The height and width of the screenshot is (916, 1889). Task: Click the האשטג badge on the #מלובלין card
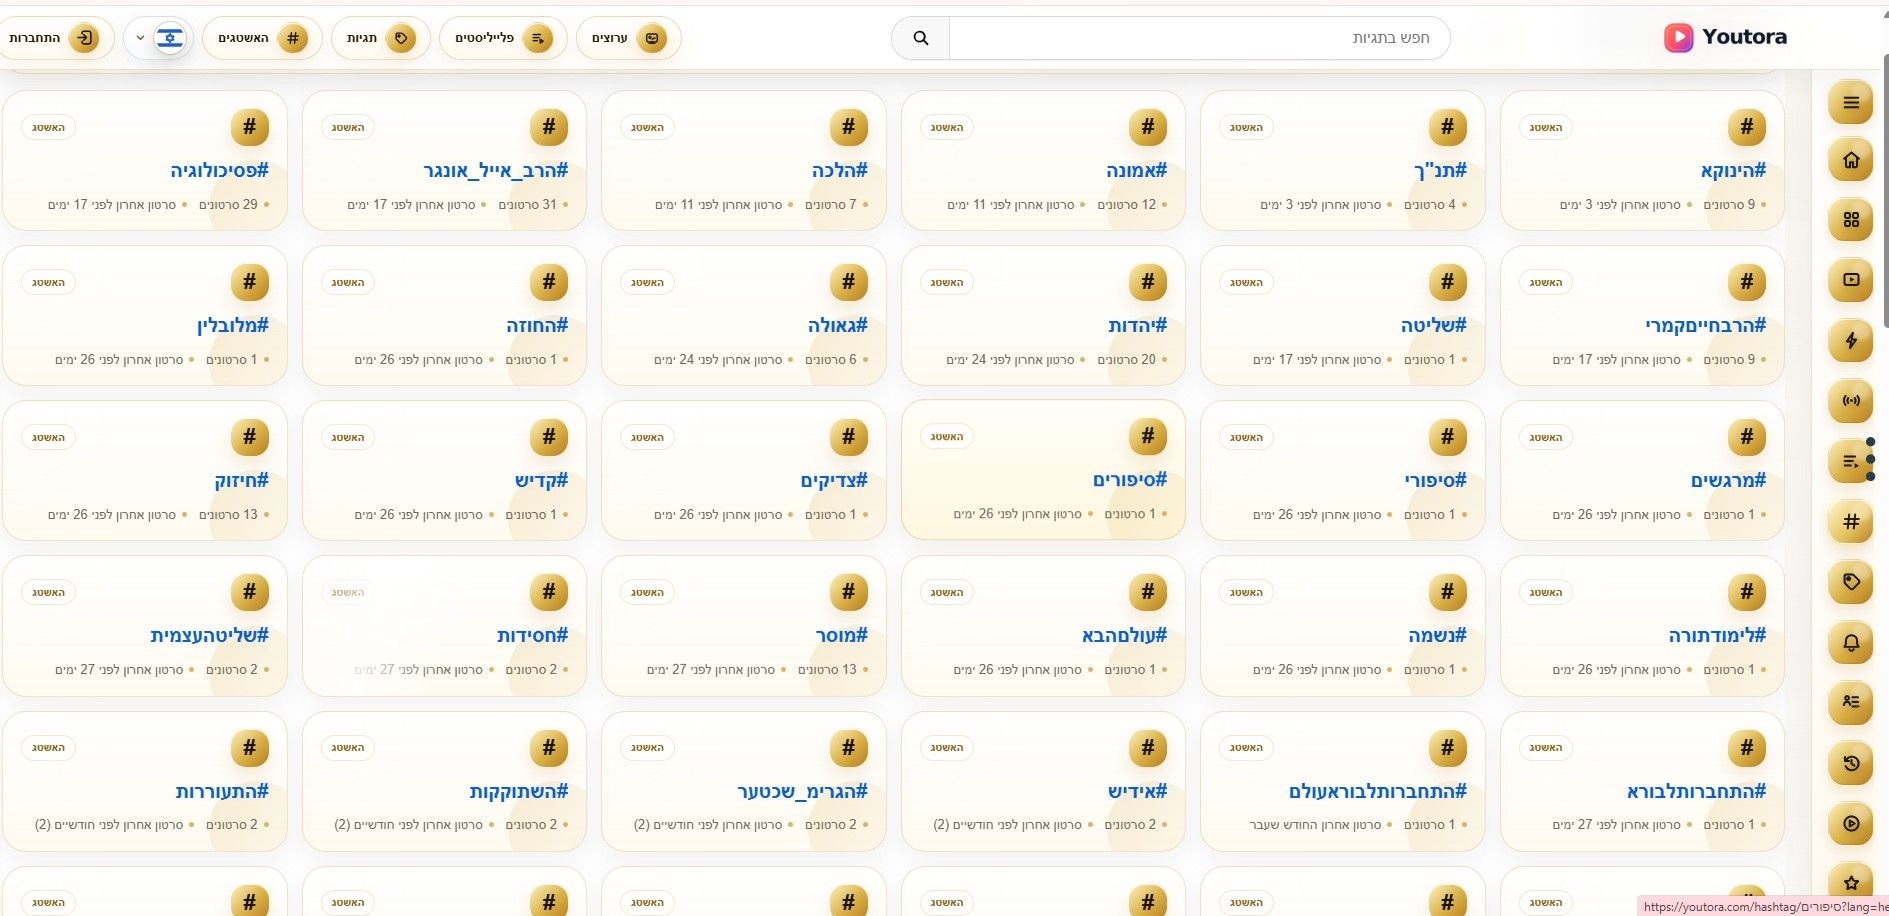(48, 282)
